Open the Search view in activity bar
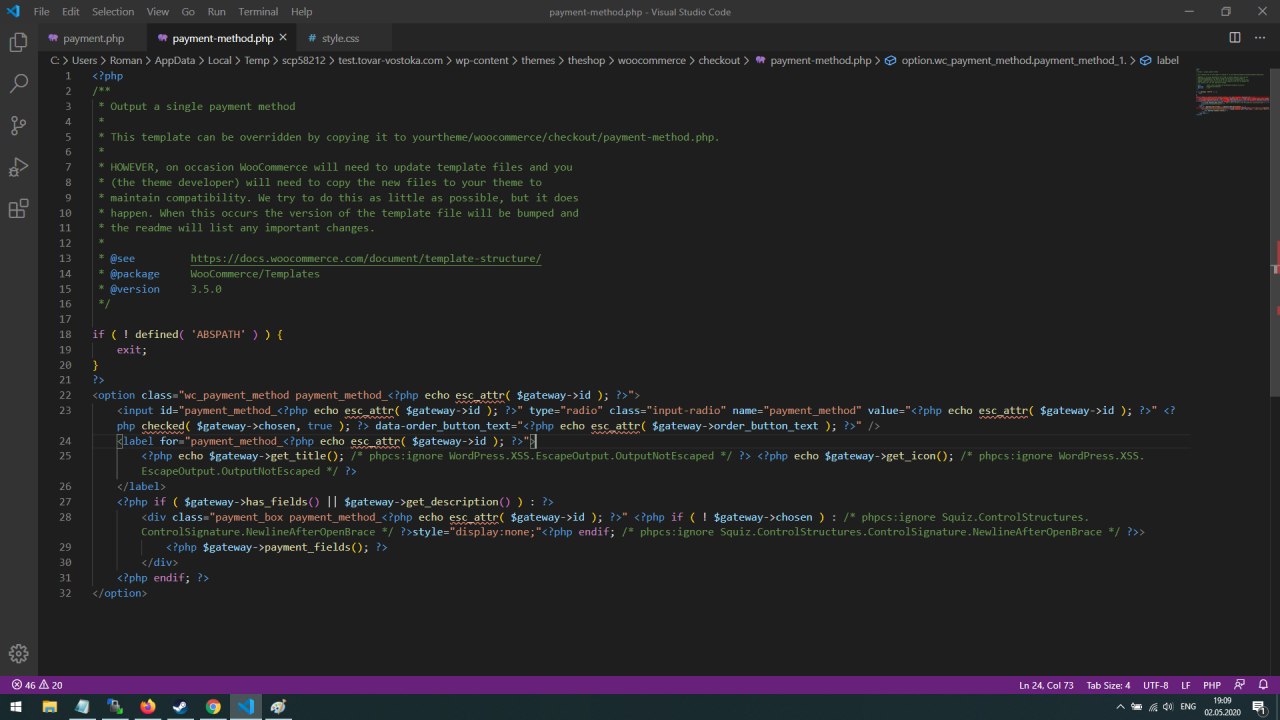1280x720 pixels. pyautogui.click(x=18, y=84)
